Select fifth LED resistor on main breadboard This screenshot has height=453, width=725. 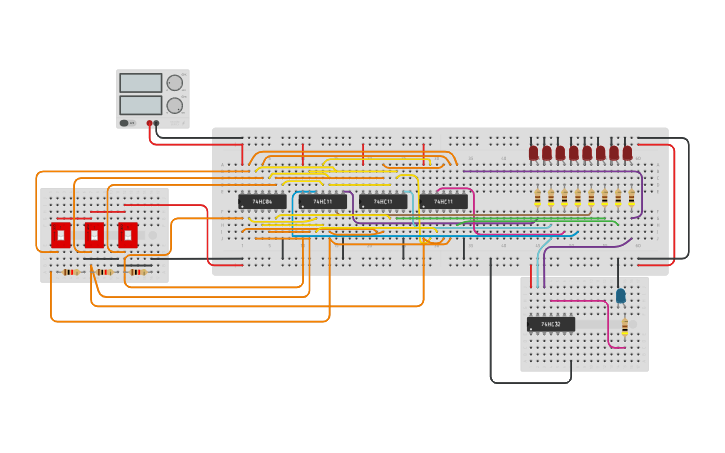coord(591,198)
